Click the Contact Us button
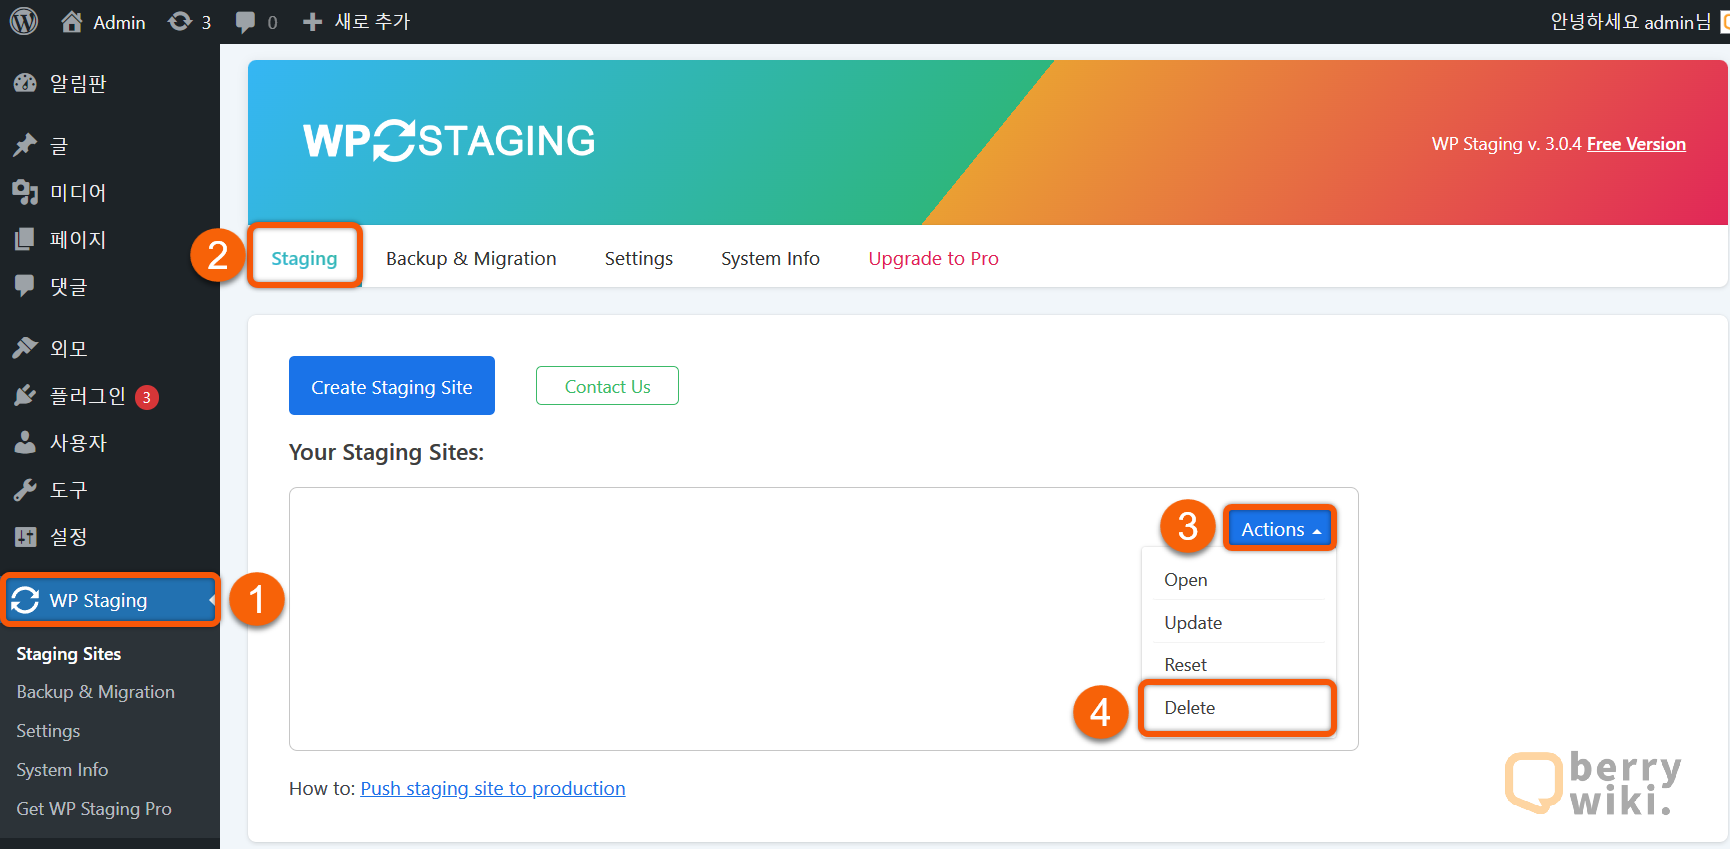 [607, 386]
